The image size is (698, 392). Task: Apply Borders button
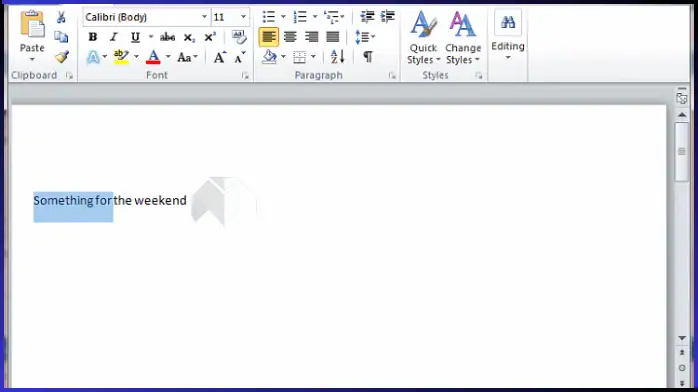[x=300, y=57]
